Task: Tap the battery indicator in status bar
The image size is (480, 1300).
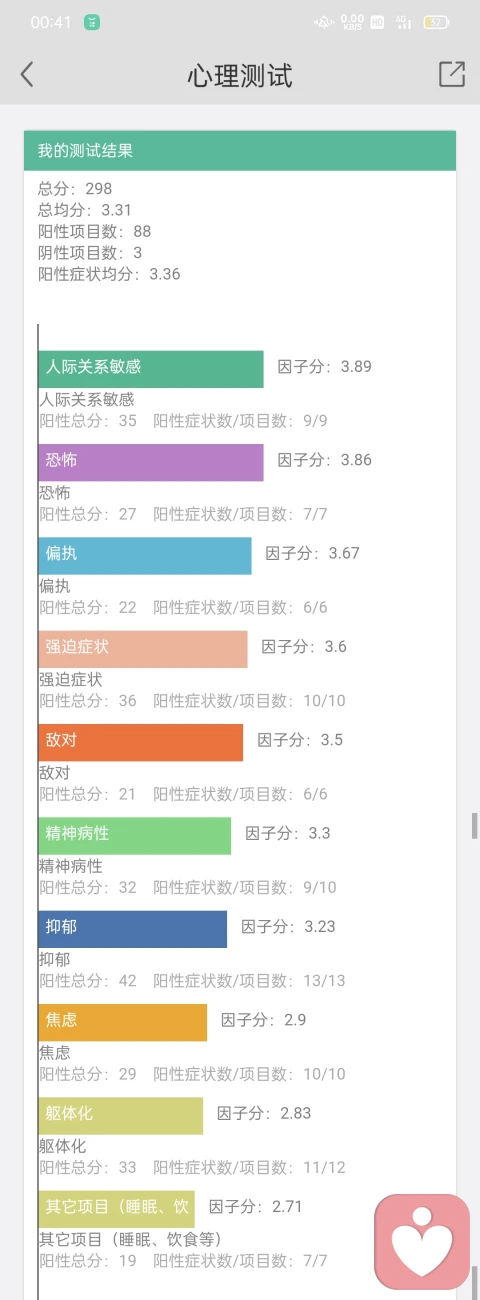Action: 436,22
